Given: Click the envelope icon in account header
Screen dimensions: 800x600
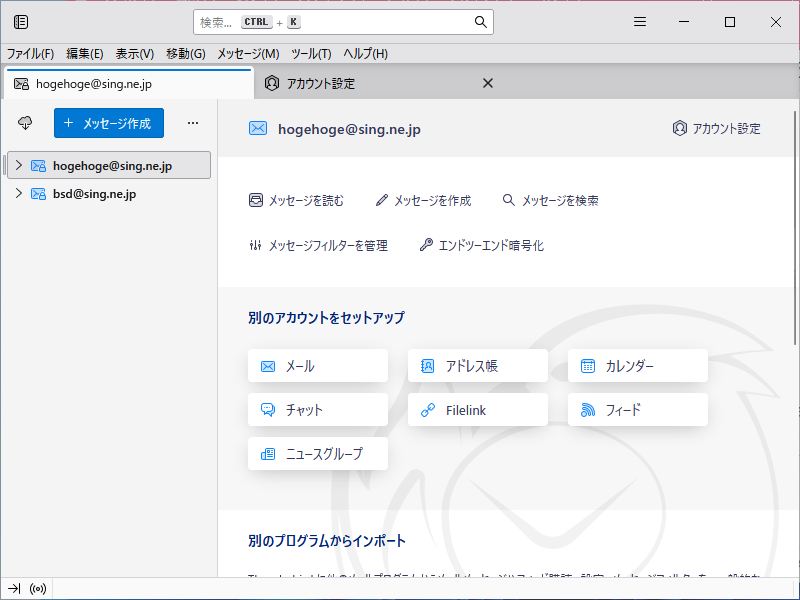Looking at the screenshot, I should [258, 129].
